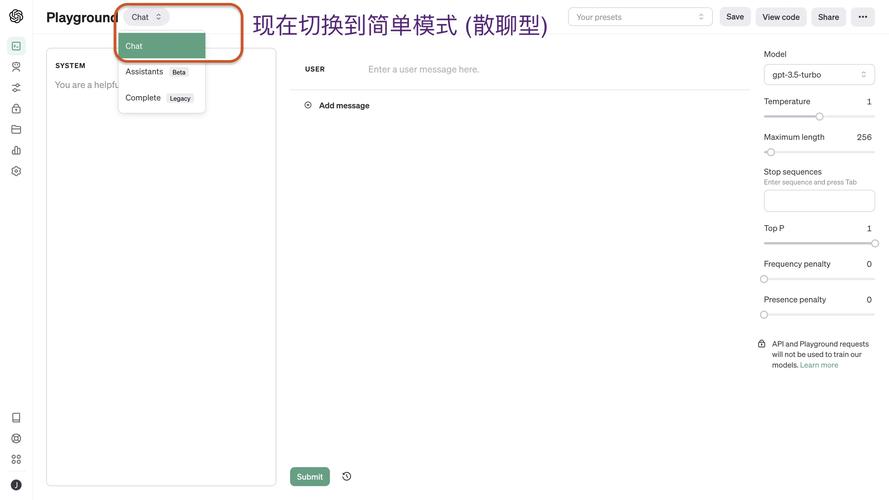Adjust the Top P slider handle

coord(875,243)
